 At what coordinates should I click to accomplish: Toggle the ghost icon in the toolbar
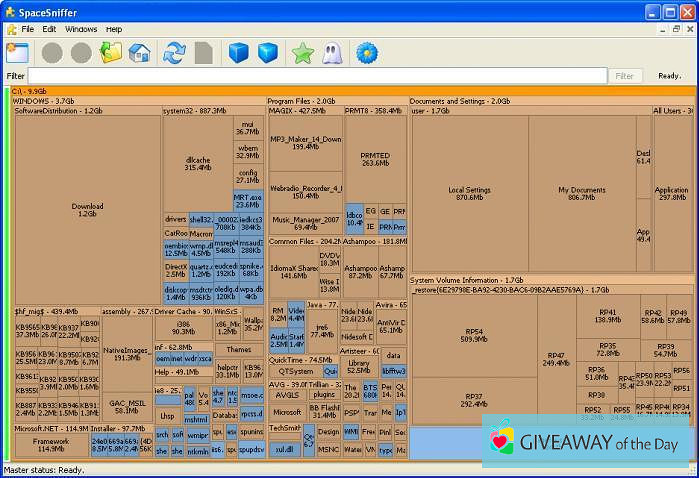coord(331,52)
